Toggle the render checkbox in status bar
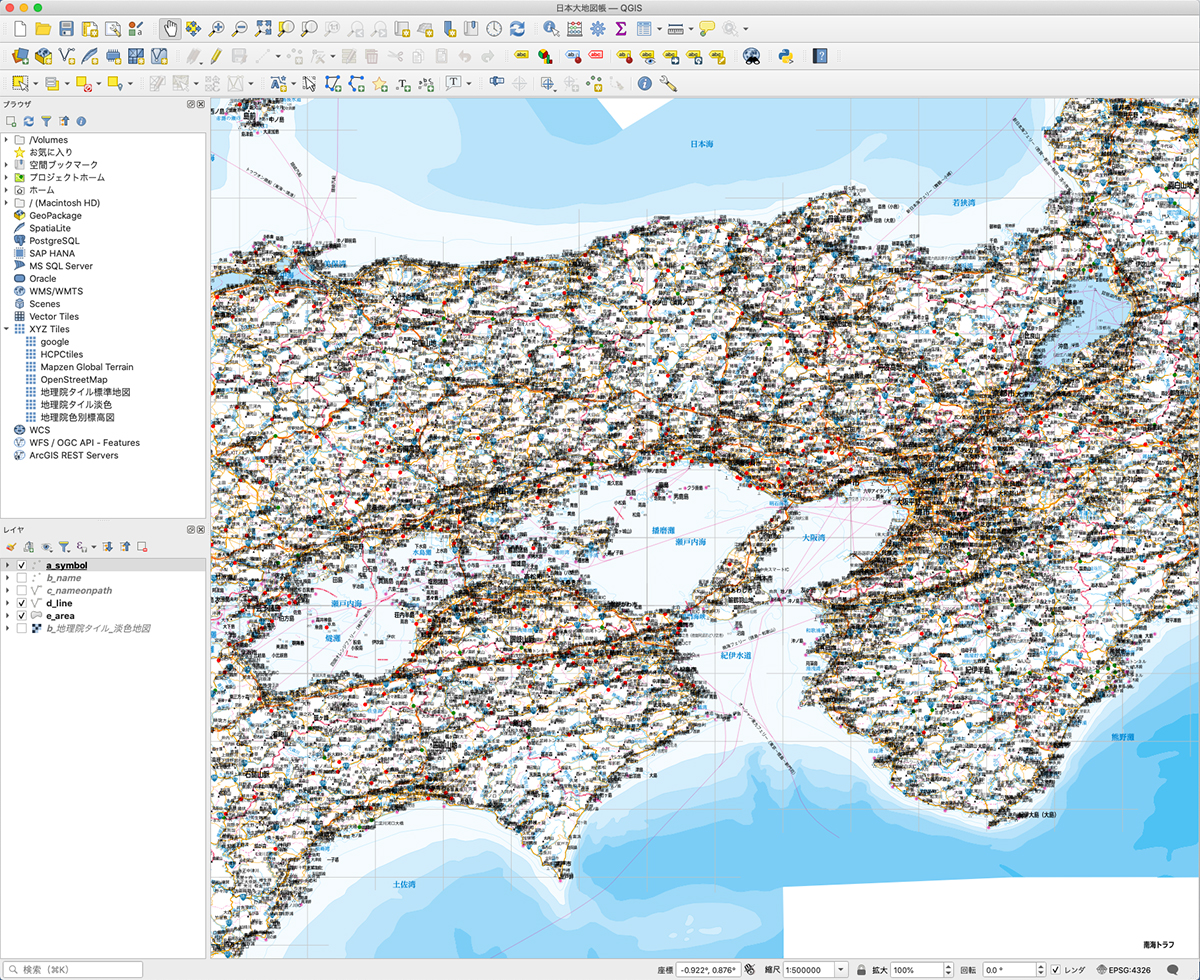1200x980 pixels. [1056, 970]
